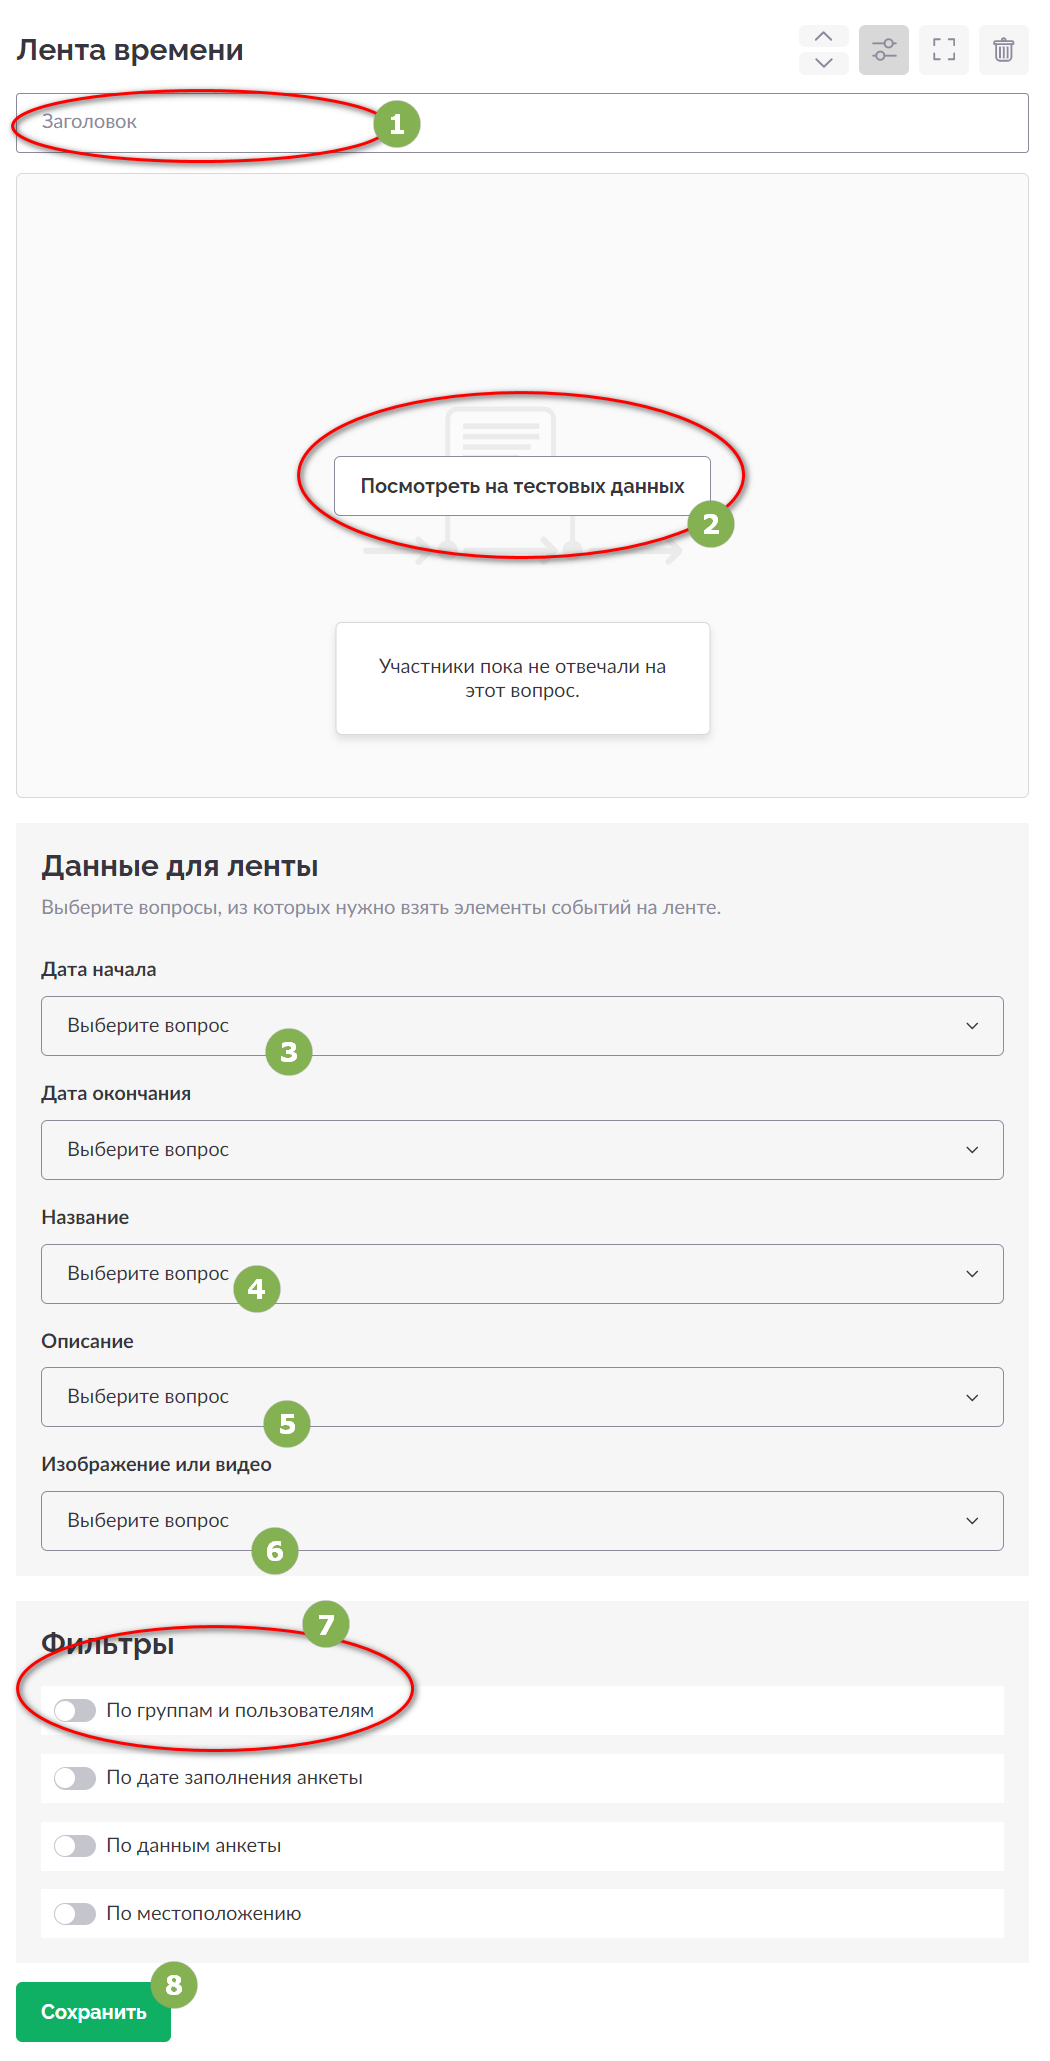1050x2061 pixels.
Task: Enable filter По местоположению
Action: click(x=75, y=1914)
